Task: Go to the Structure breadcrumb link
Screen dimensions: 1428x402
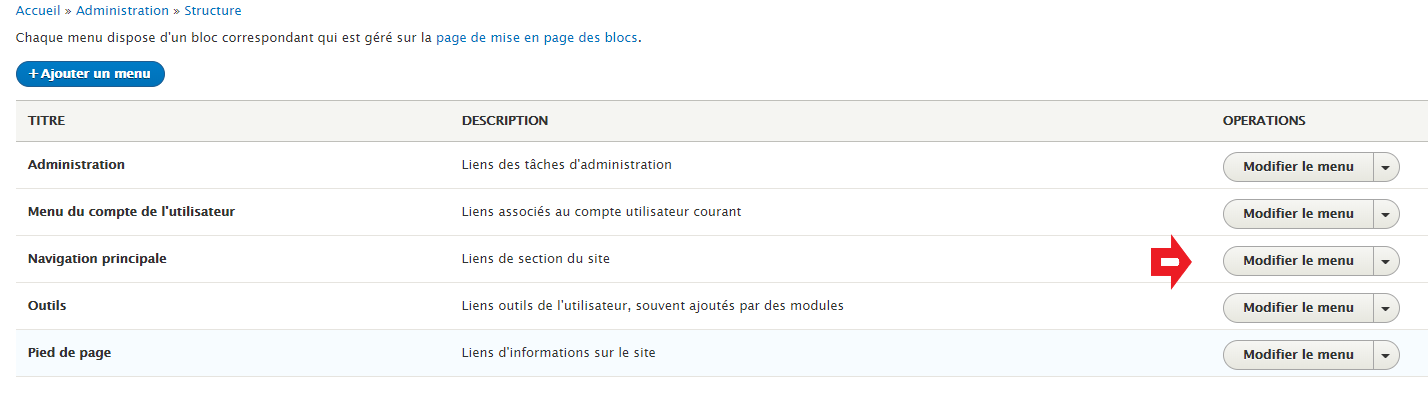Action: coord(213,11)
